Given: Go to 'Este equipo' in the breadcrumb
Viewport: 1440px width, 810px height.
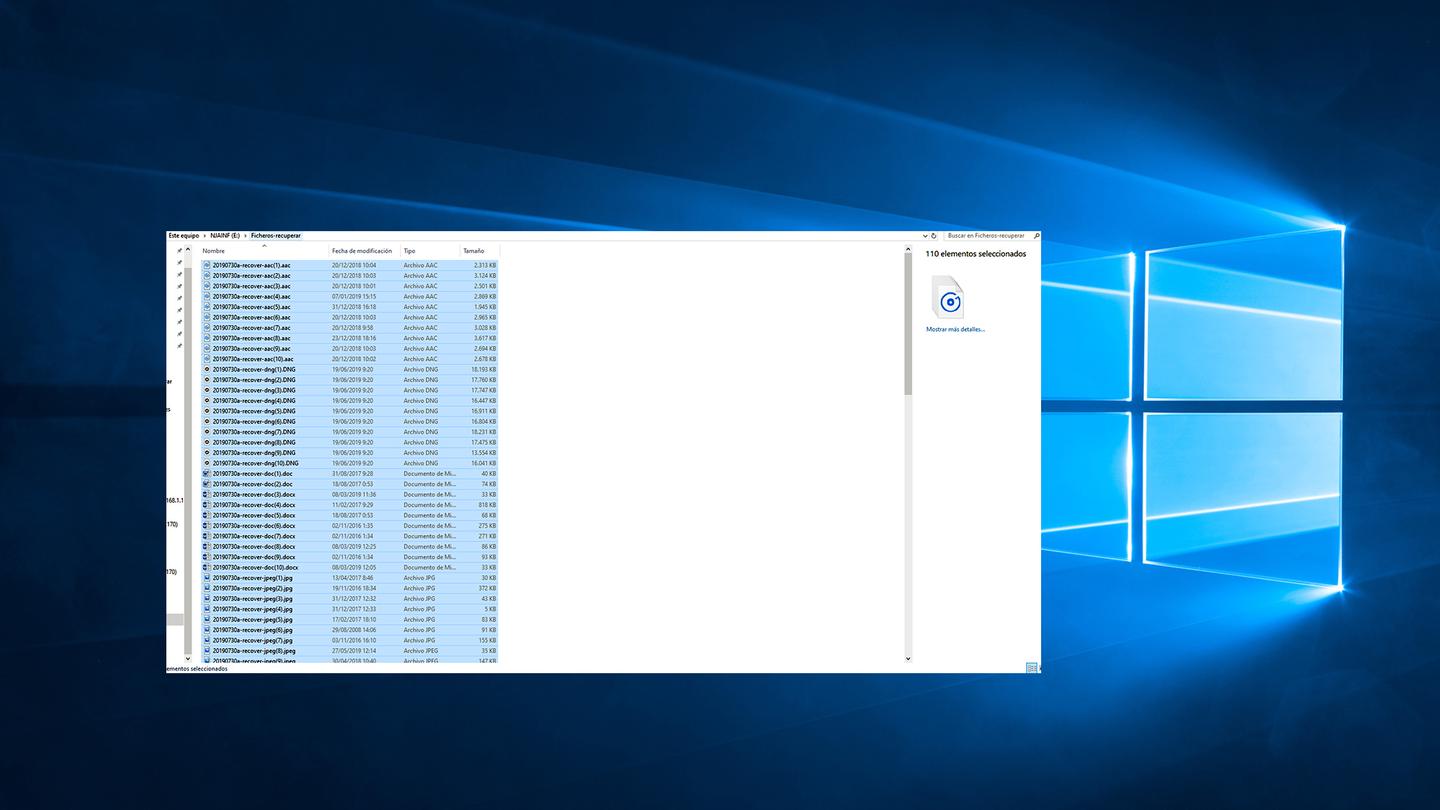Looking at the screenshot, I should pos(183,236).
